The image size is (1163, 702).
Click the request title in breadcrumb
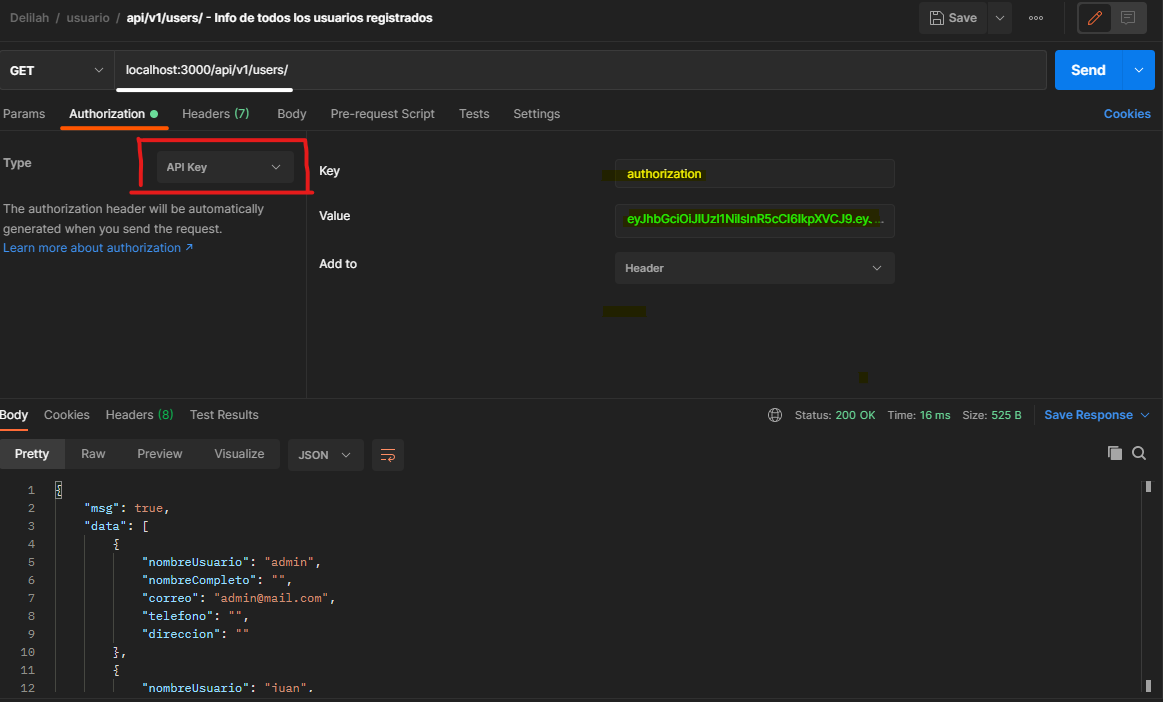279,18
